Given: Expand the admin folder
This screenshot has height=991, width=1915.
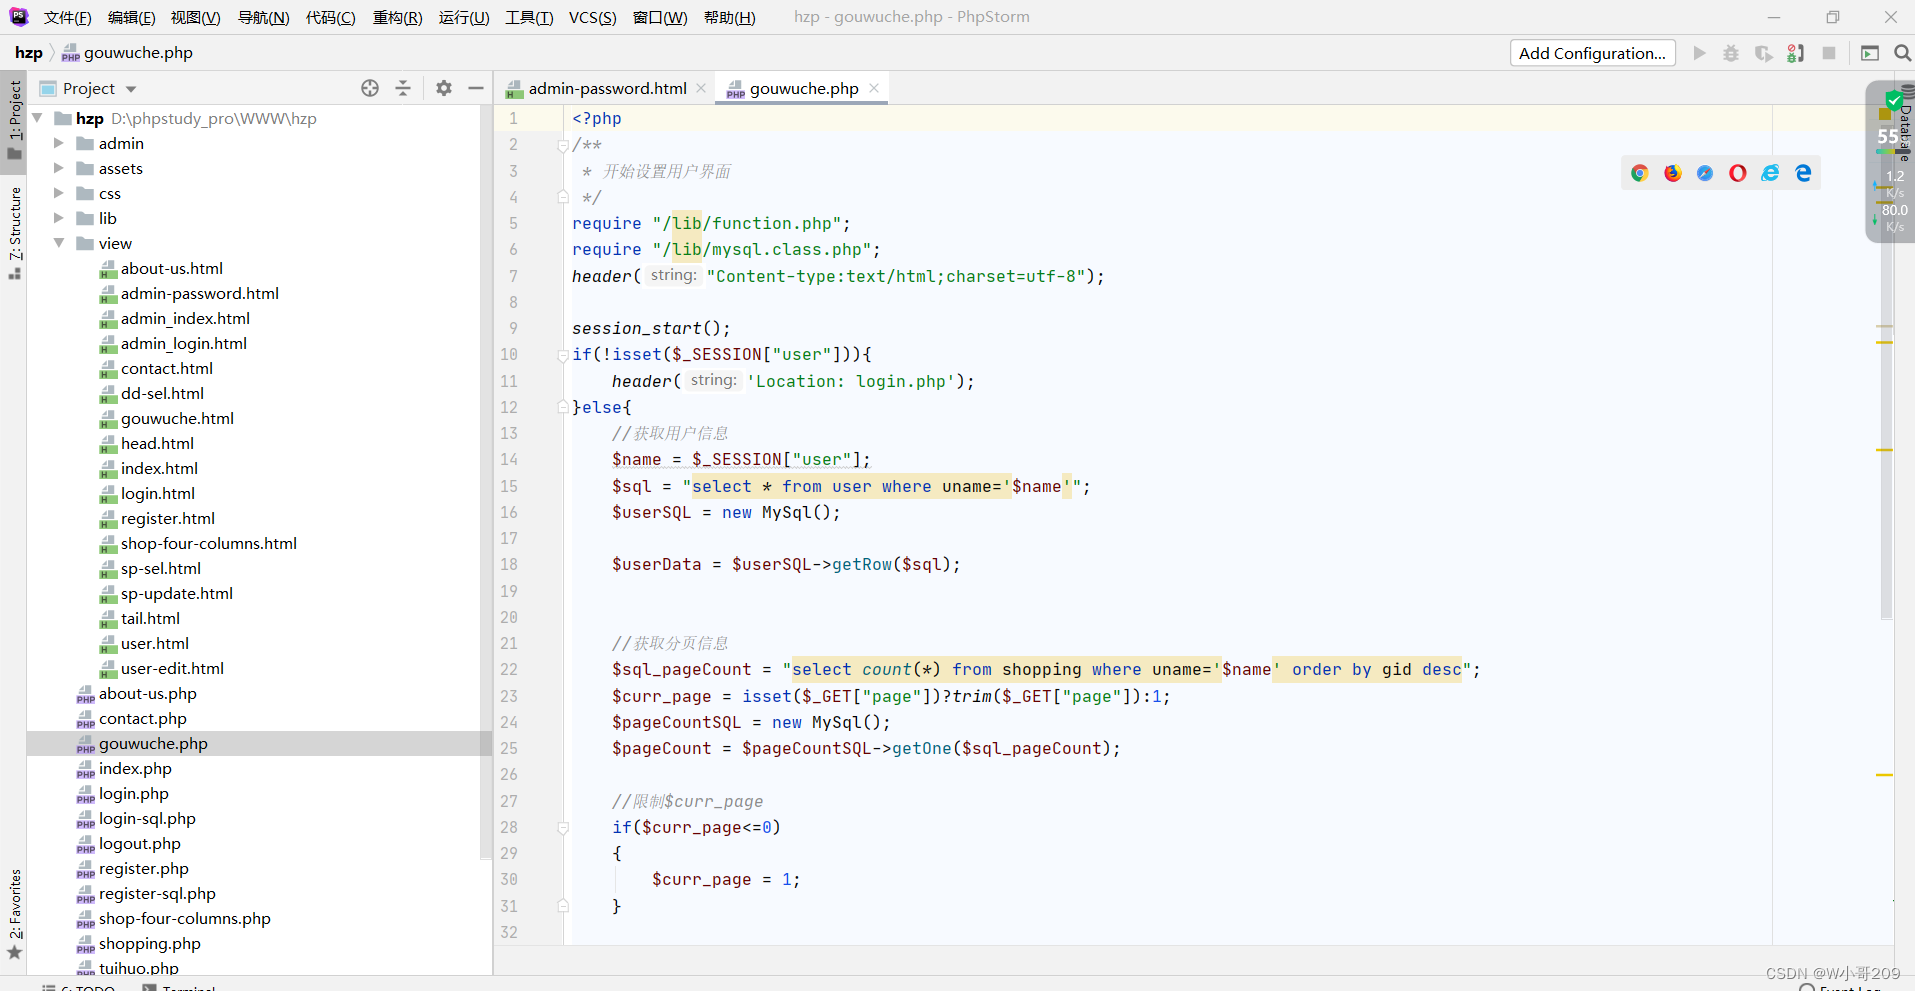Looking at the screenshot, I should tap(59, 143).
